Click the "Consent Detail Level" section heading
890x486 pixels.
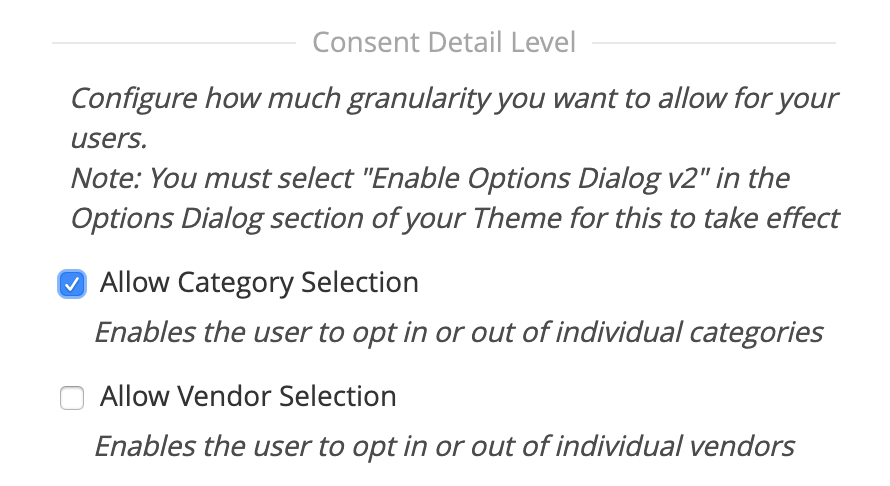click(444, 43)
